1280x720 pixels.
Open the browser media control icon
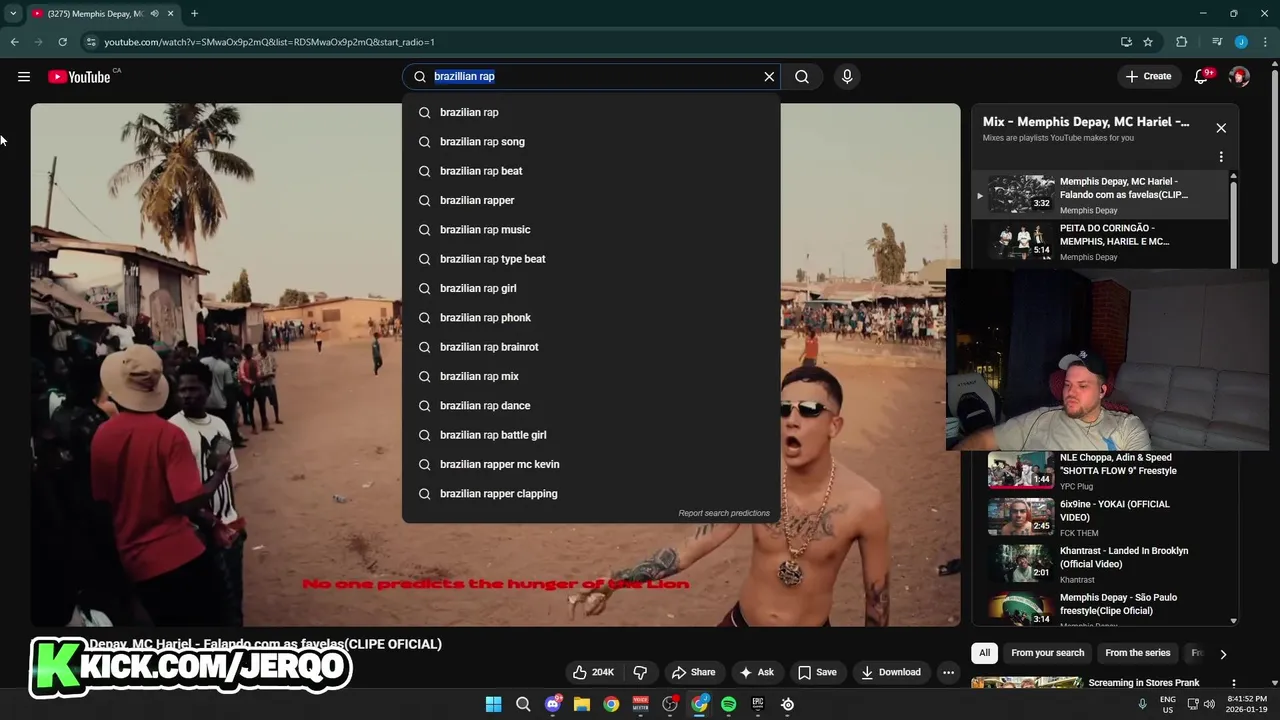coord(1216,42)
